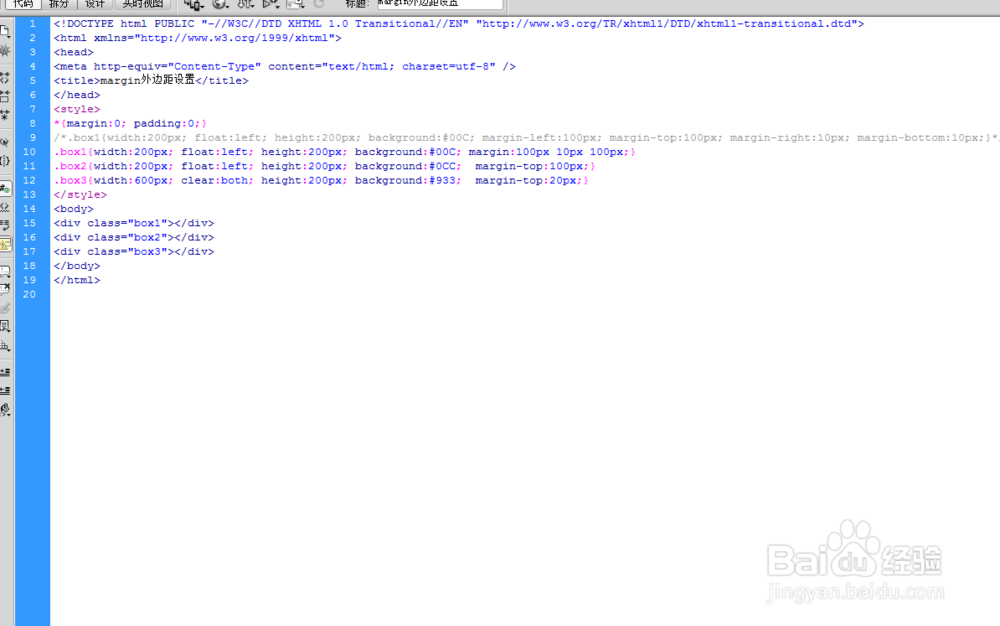This screenshot has width=1000, height=626.
Task: Toggle line numbers display
Action: click(5, 188)
